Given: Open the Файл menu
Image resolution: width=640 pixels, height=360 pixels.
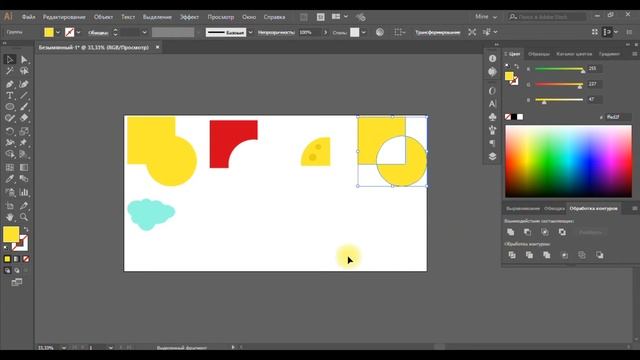Looking at the screenshot, I should (x=28, y=17).
